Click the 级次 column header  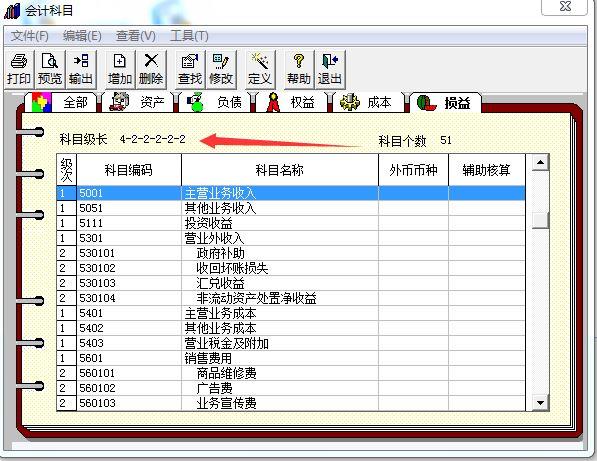(67, 170)
